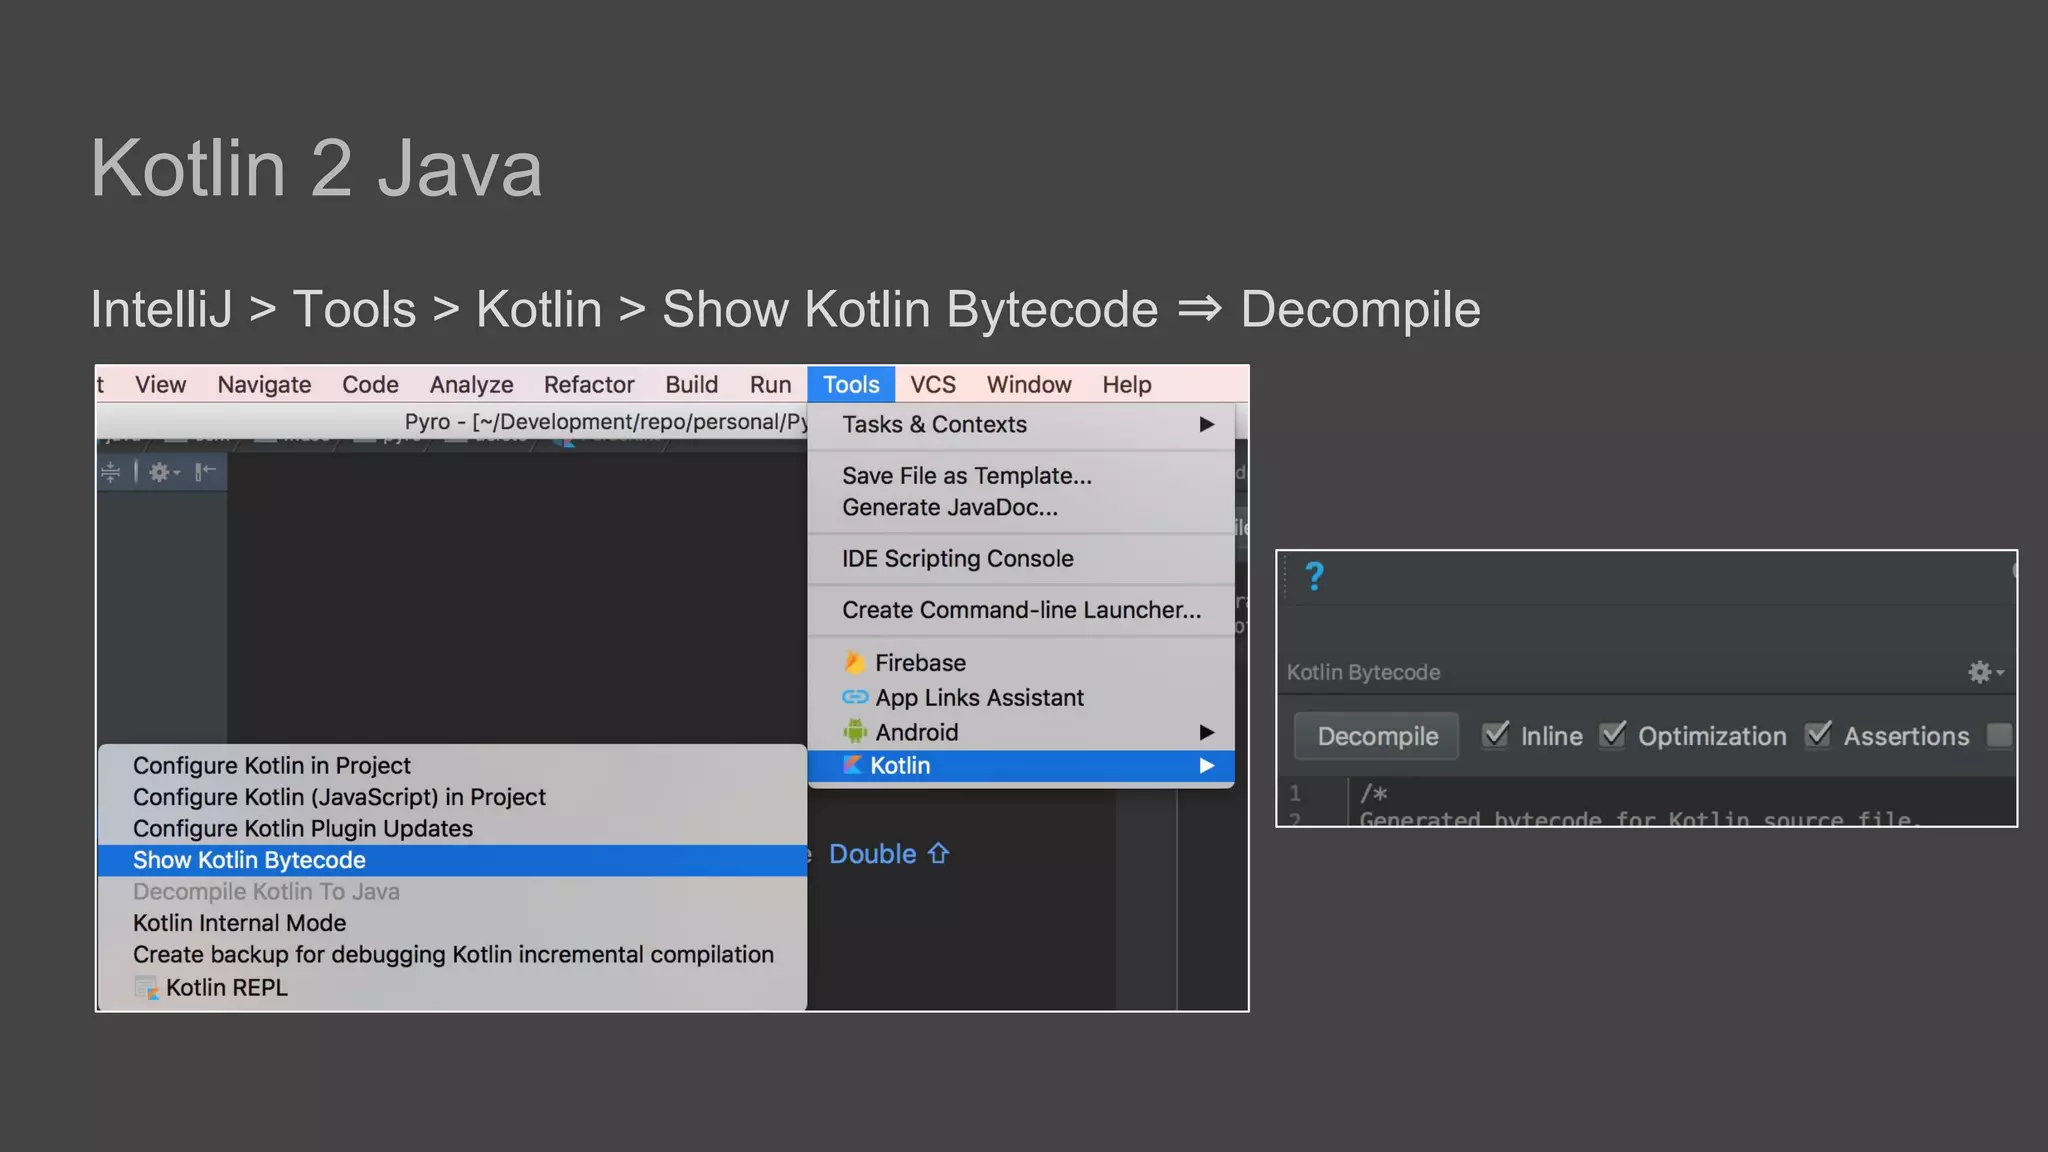The height and width of the screenshot is (1152, 2048).
Task: Click the project panel gear settings icon
Action: [164, 472]
